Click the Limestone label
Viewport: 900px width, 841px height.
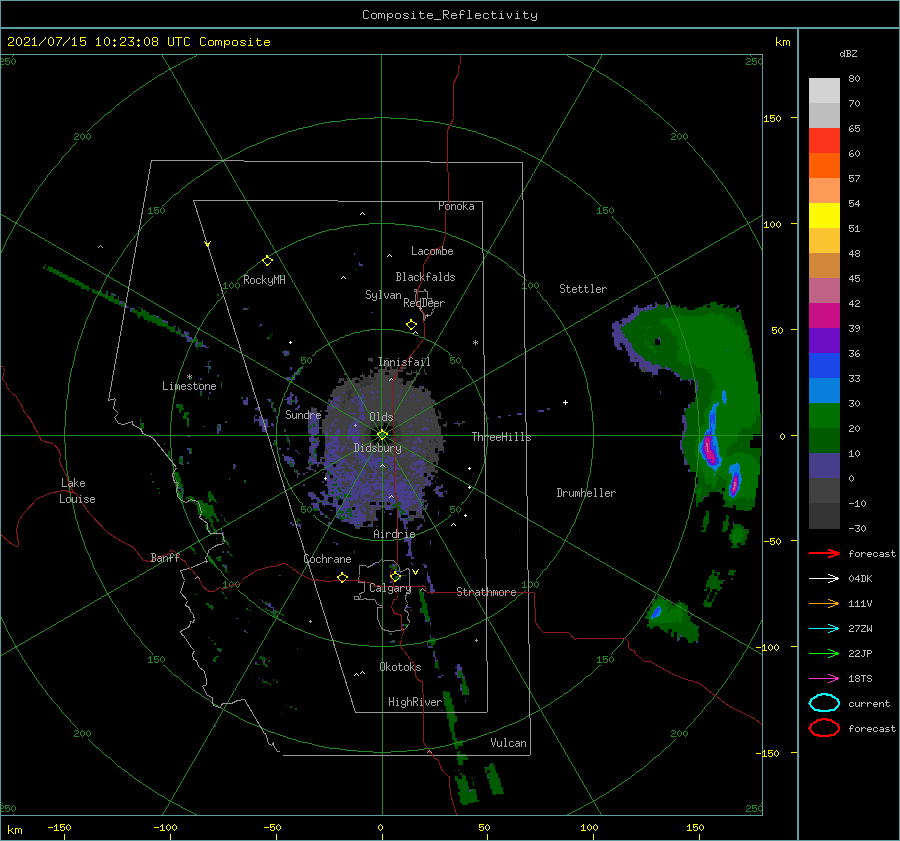point(189,386)
